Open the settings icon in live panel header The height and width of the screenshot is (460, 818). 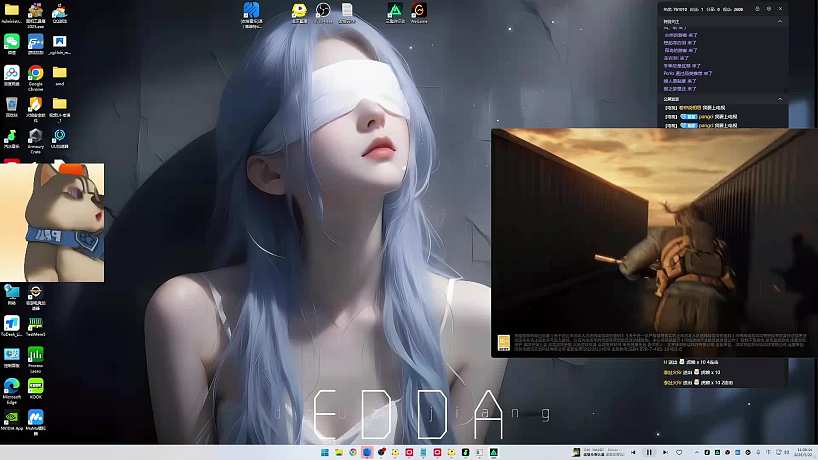[768, 9]
